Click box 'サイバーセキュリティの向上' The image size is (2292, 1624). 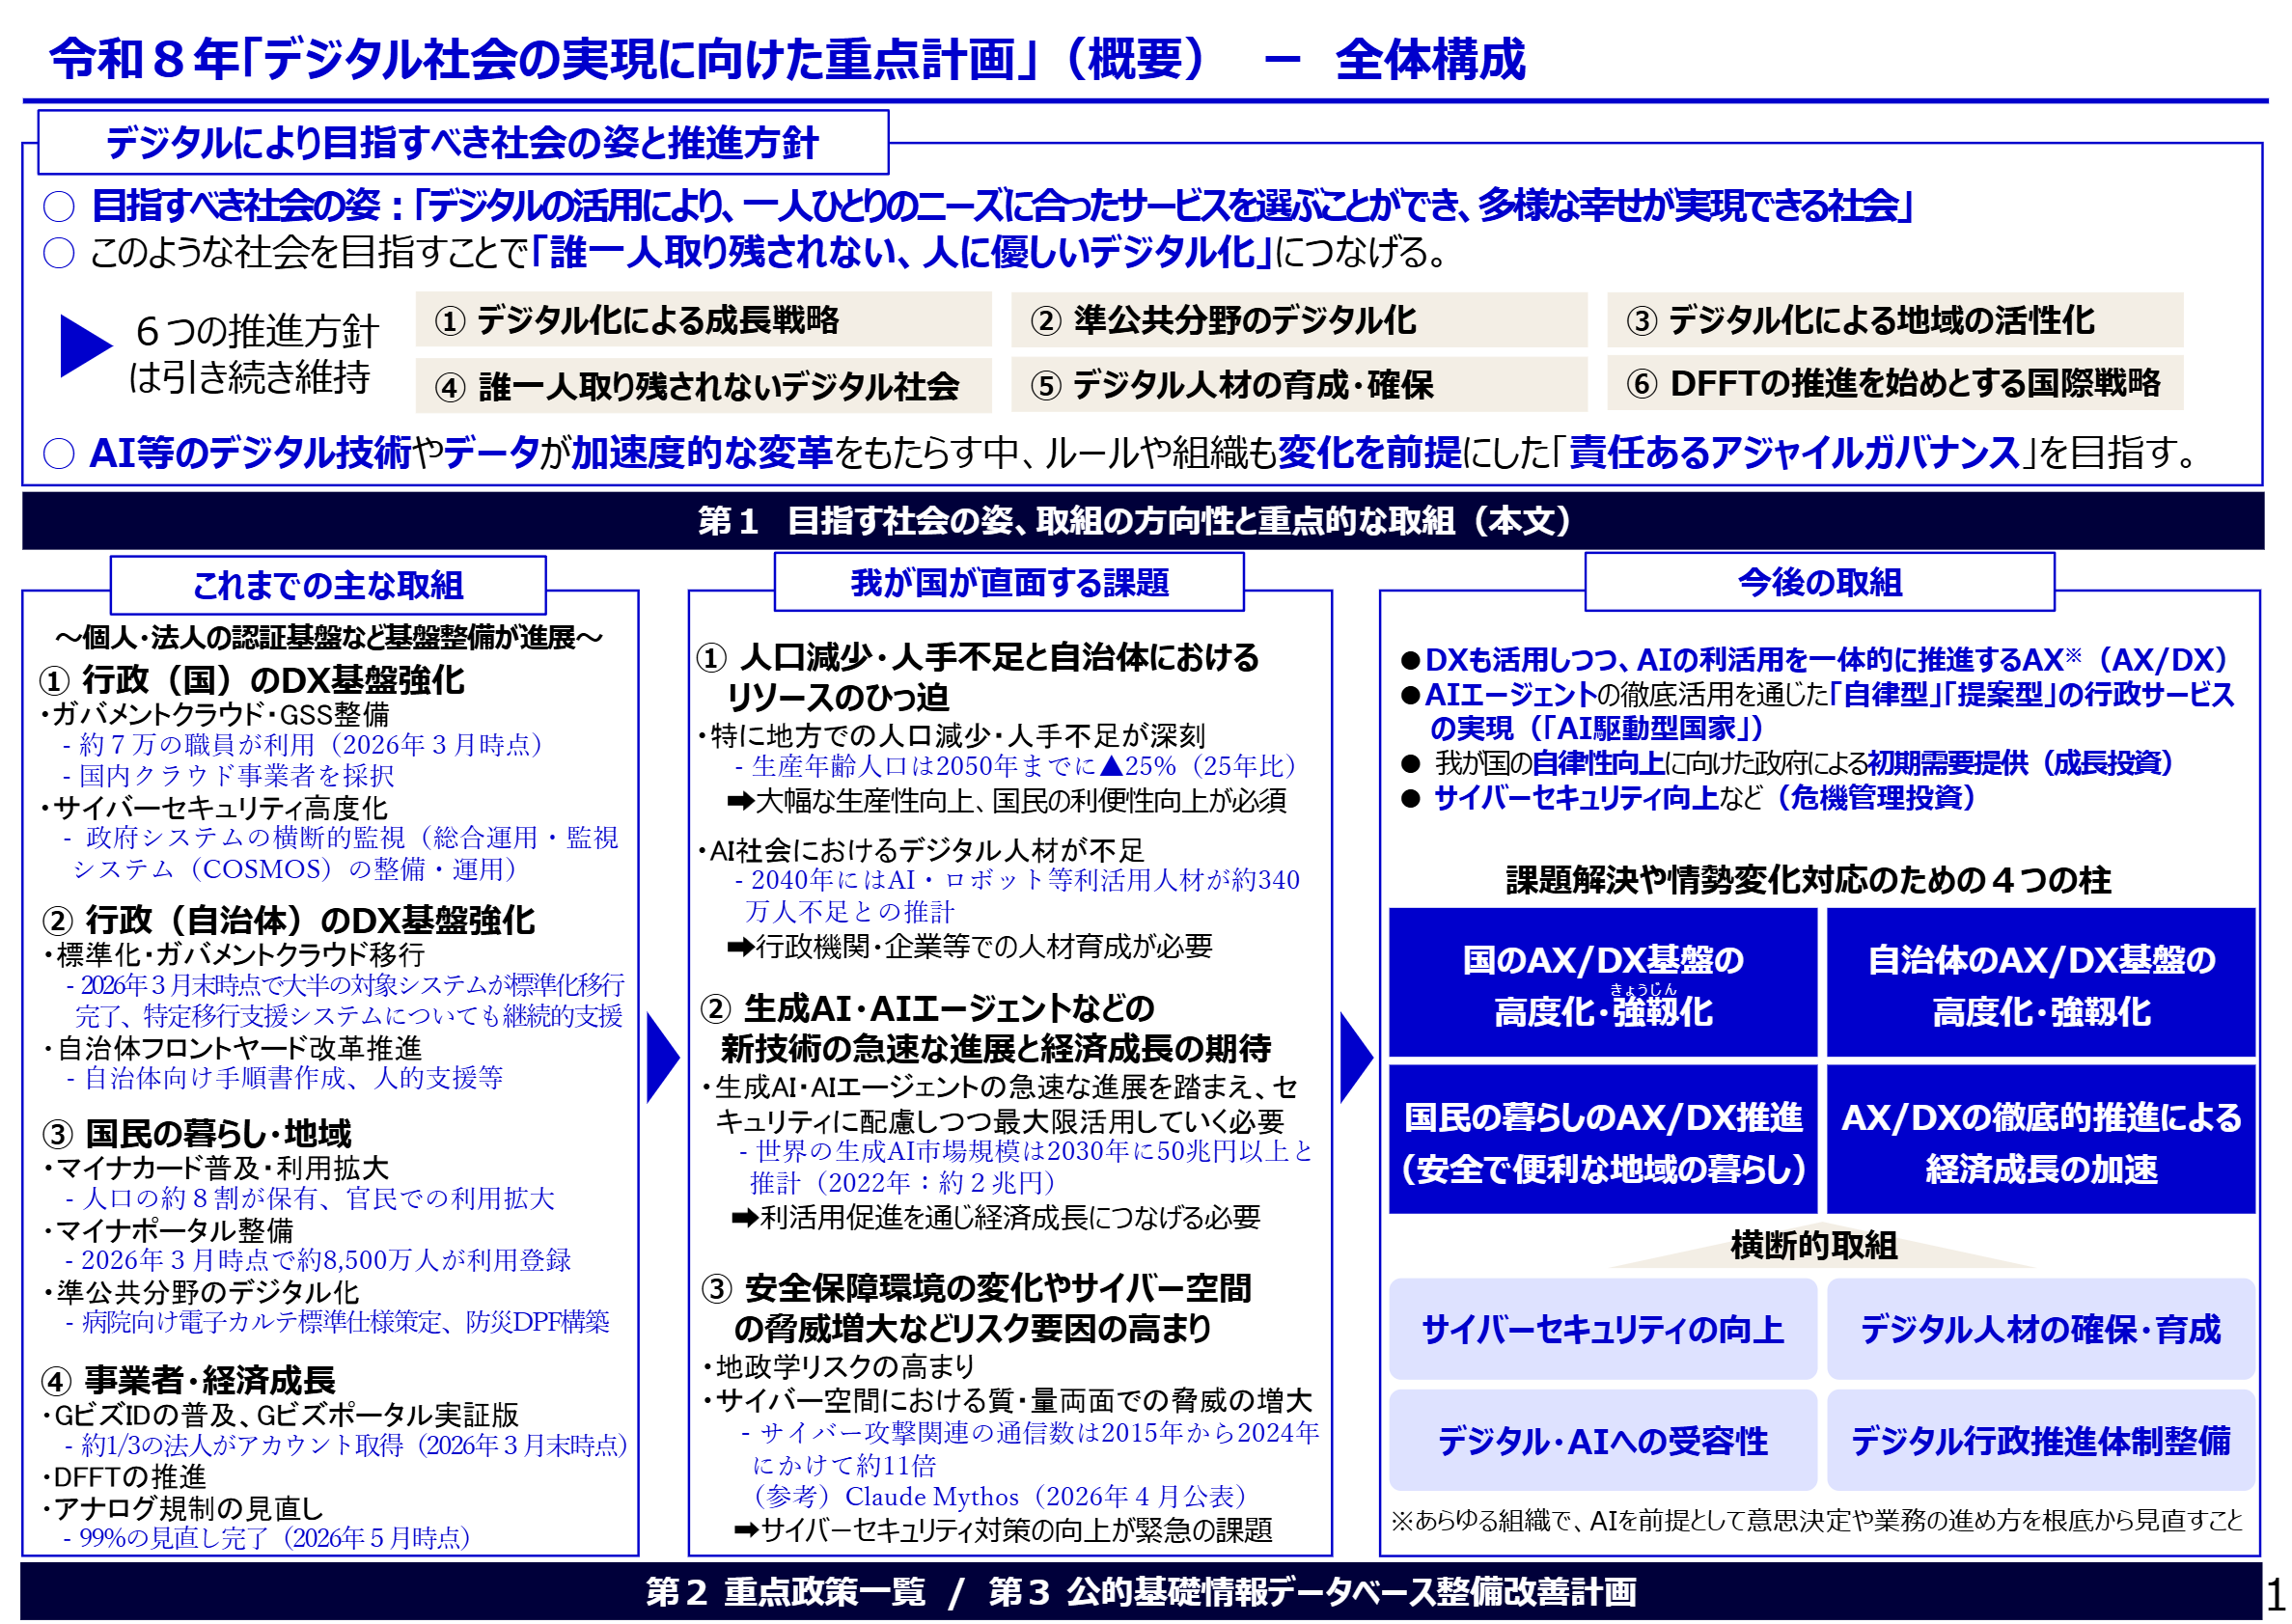[1603, 1330]
